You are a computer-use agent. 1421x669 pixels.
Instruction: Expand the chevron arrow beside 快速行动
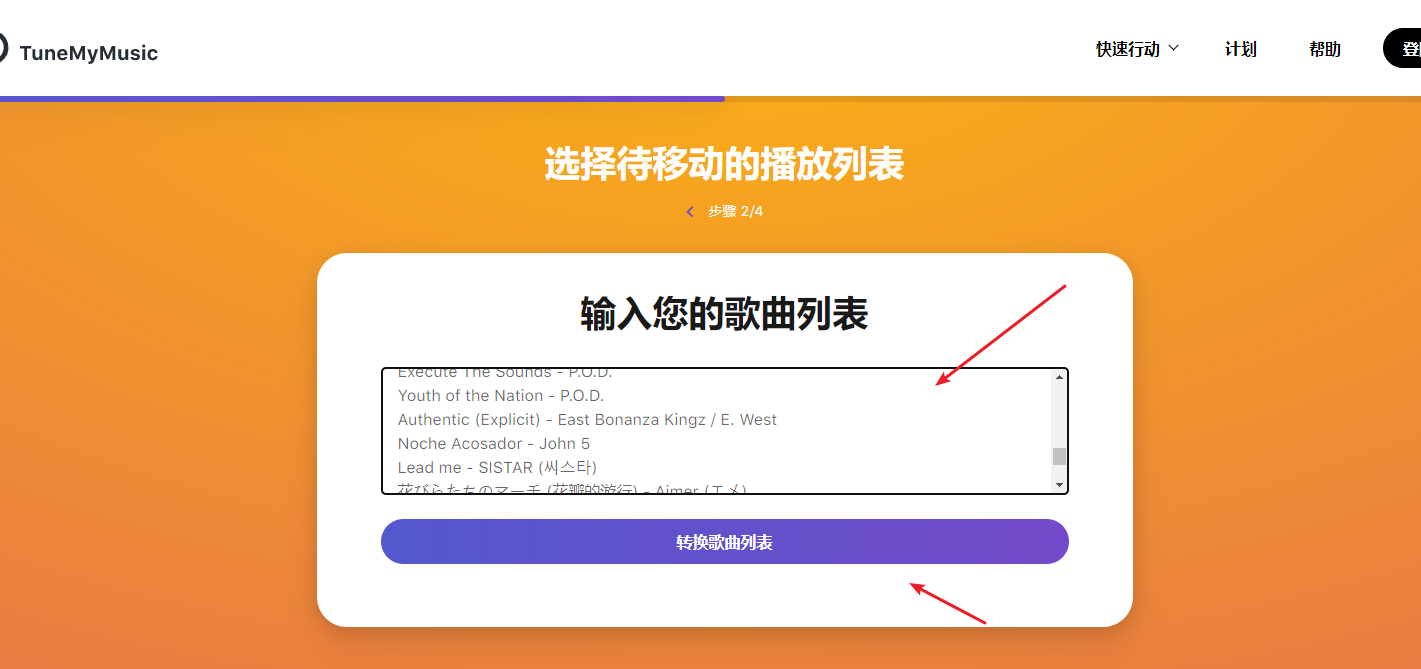[x=1174, y=48]
